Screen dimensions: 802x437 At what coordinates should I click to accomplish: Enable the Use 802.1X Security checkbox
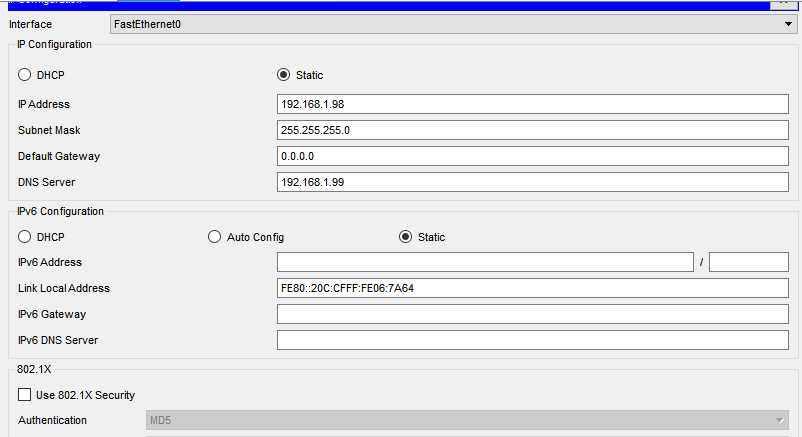click(24, 395)
